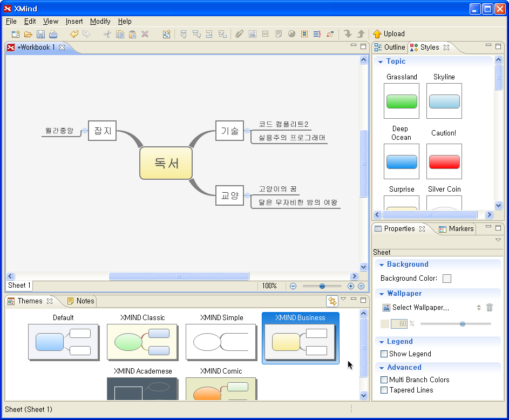Click the drill down arrow icon
The width and height of the screenshot is (509, 420).
(348, 34)
